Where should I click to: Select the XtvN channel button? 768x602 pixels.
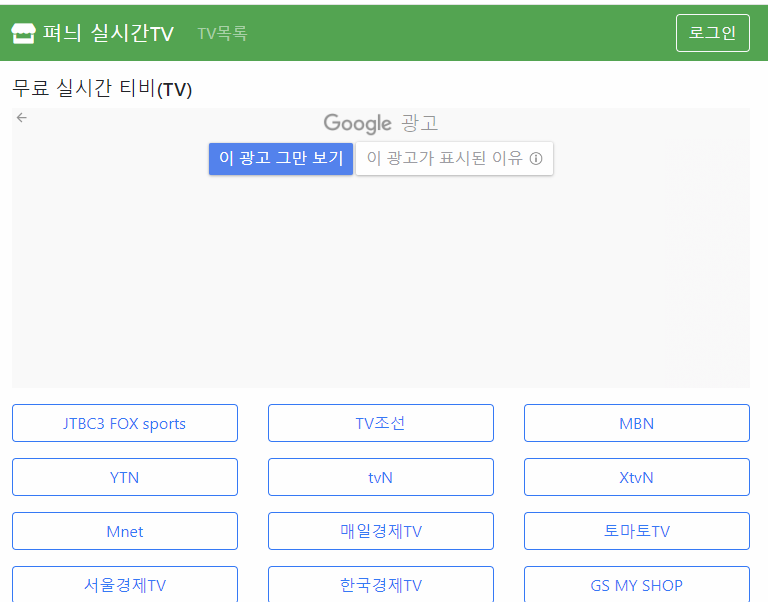(637, 477)
